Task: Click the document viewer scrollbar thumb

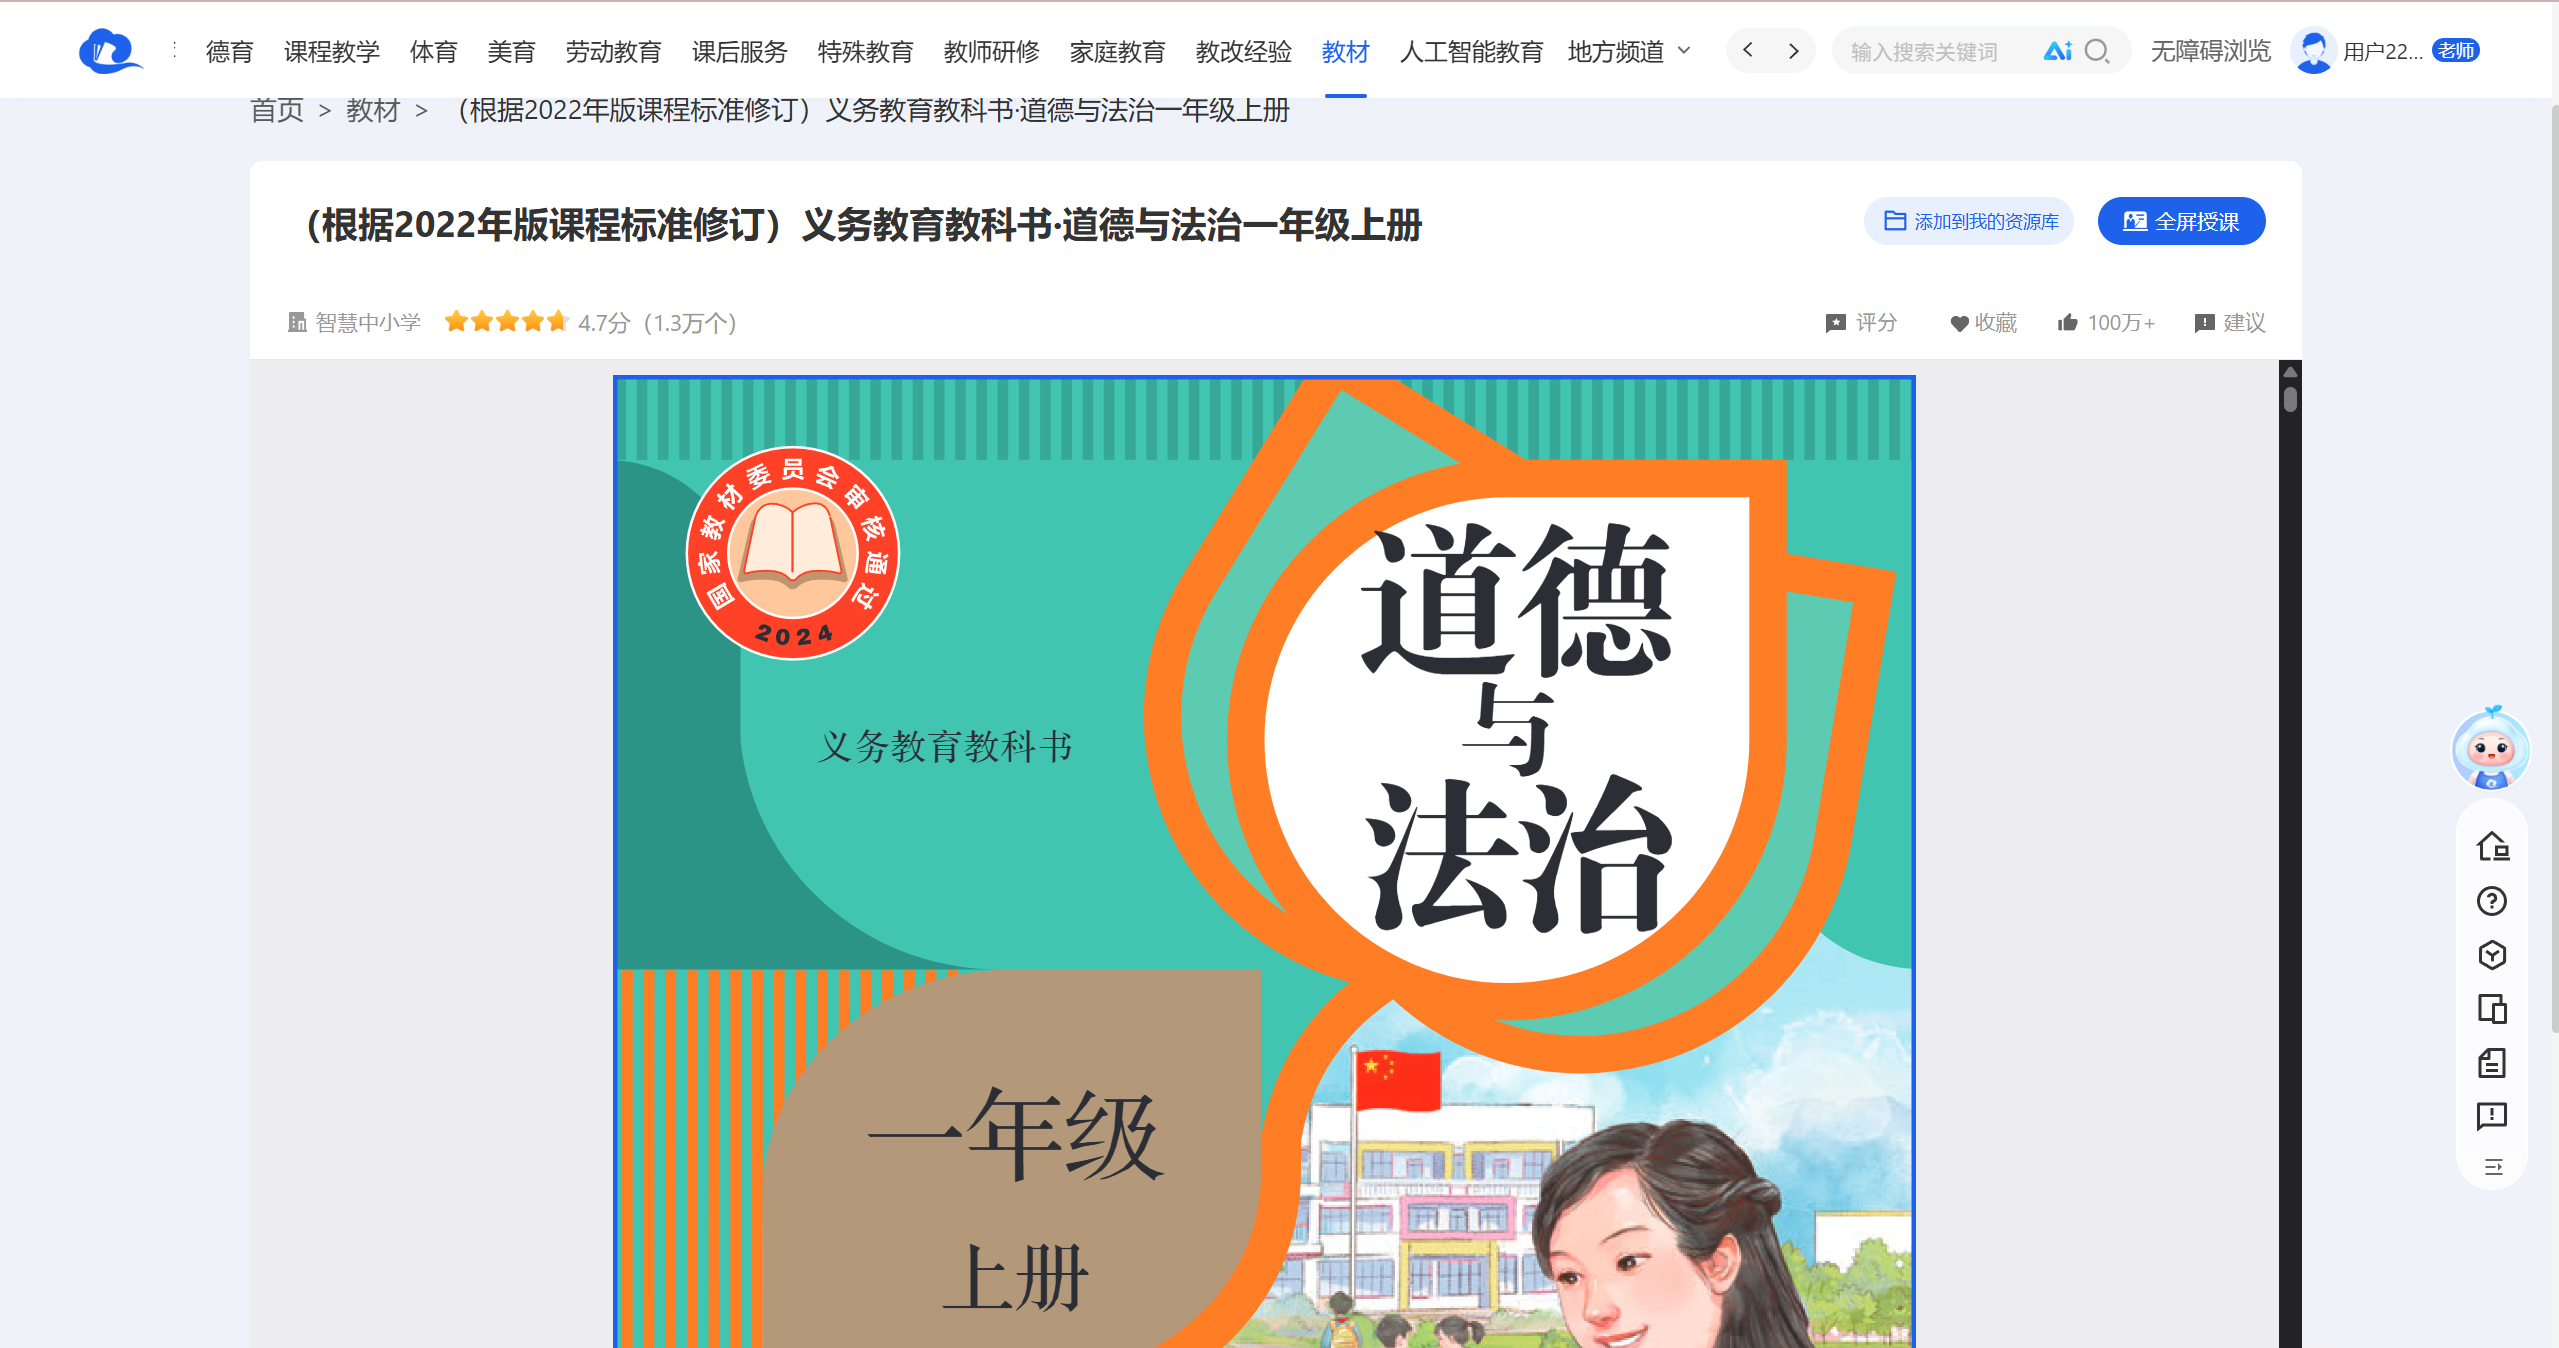Action: [x=2290, y=399]
